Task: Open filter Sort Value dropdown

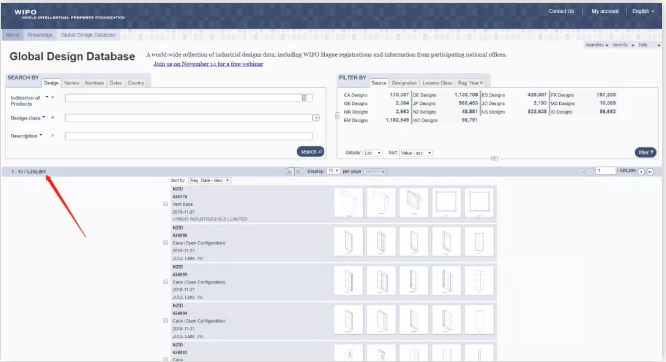Action: [416, 153]
